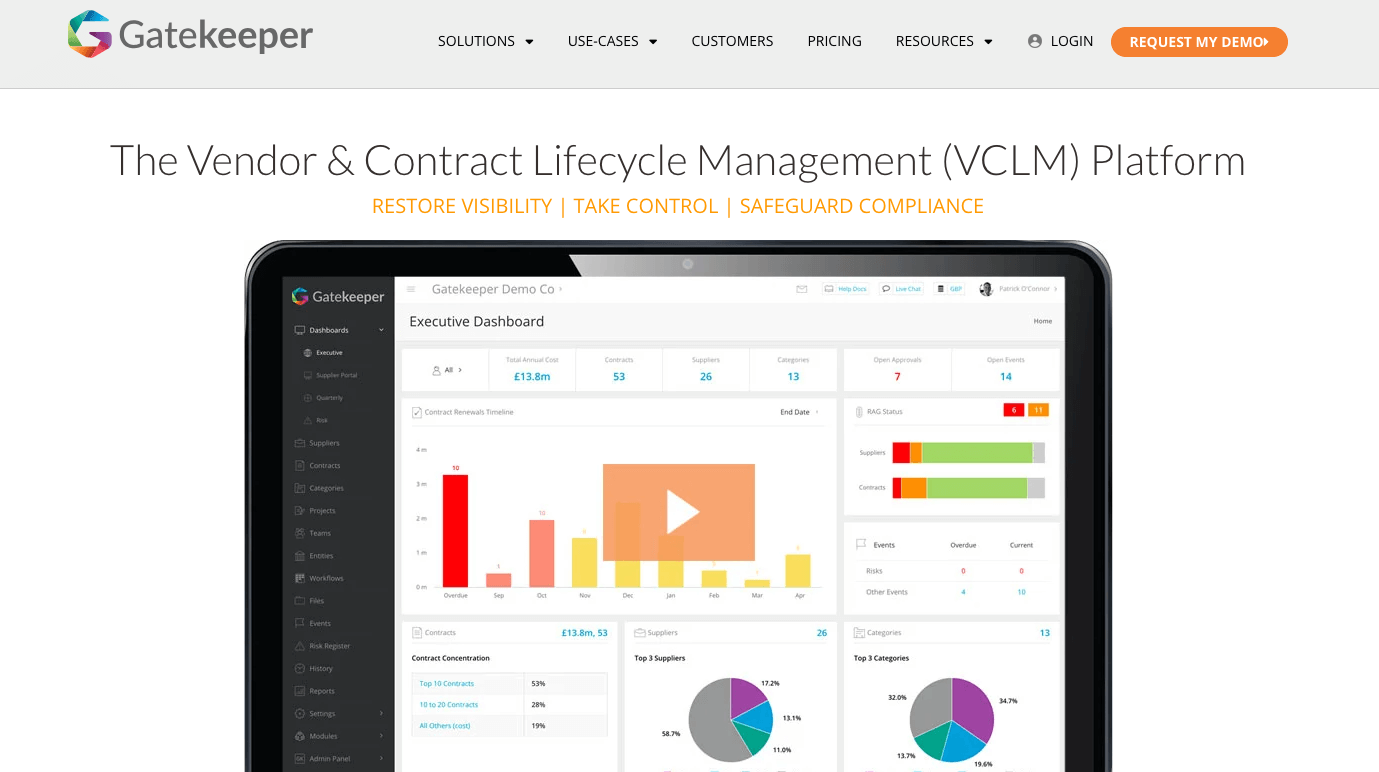This screenshot has height=772, width=1379.
Task: Click the LOGIN link
Action: [1071, 41]
